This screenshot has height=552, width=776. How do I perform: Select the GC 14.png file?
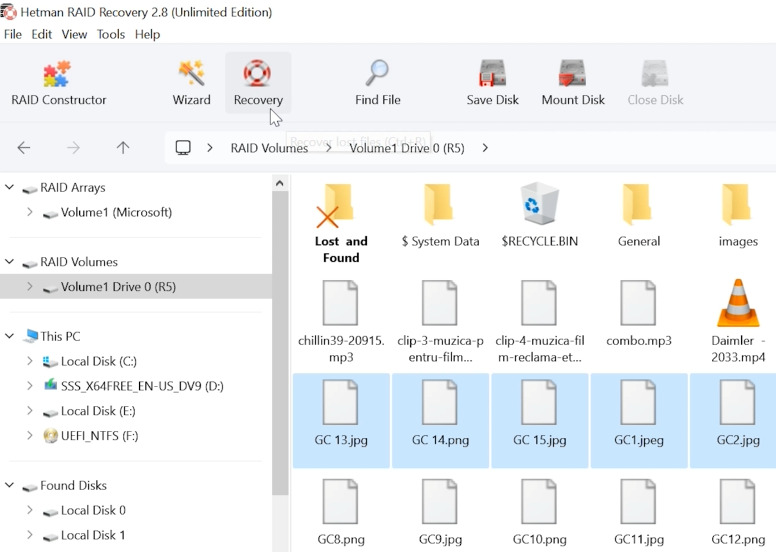tap(440, 420)
